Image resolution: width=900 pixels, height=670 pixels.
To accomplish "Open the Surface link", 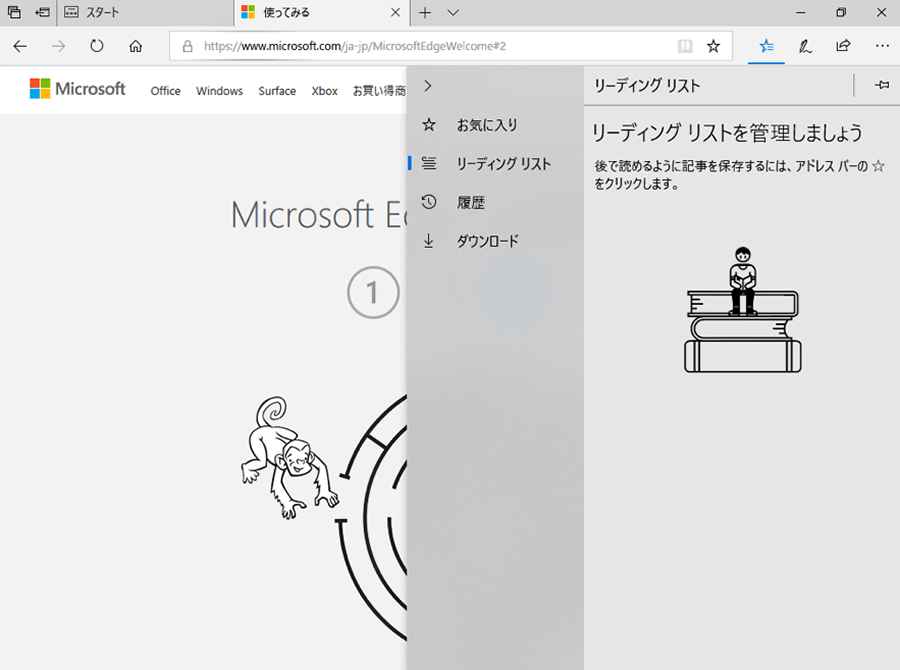I will [x=277, y=91].
